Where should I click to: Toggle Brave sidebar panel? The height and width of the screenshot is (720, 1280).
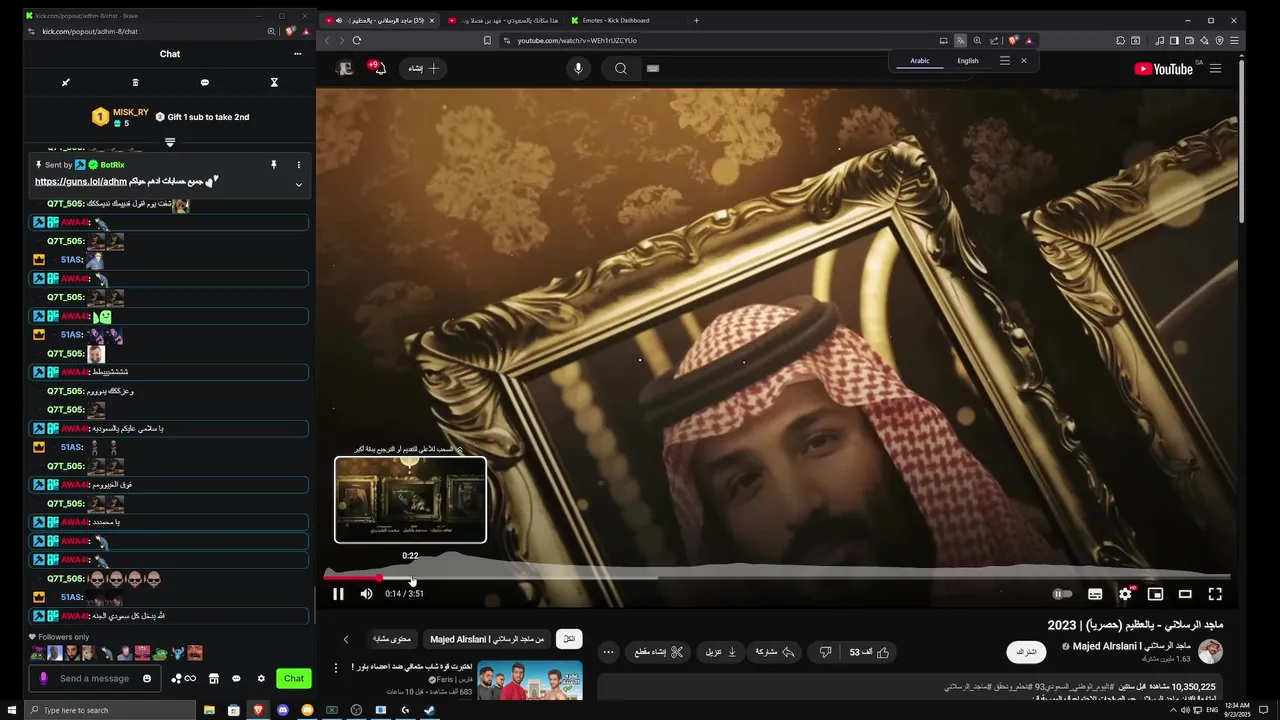click(x=1174, y=40)
